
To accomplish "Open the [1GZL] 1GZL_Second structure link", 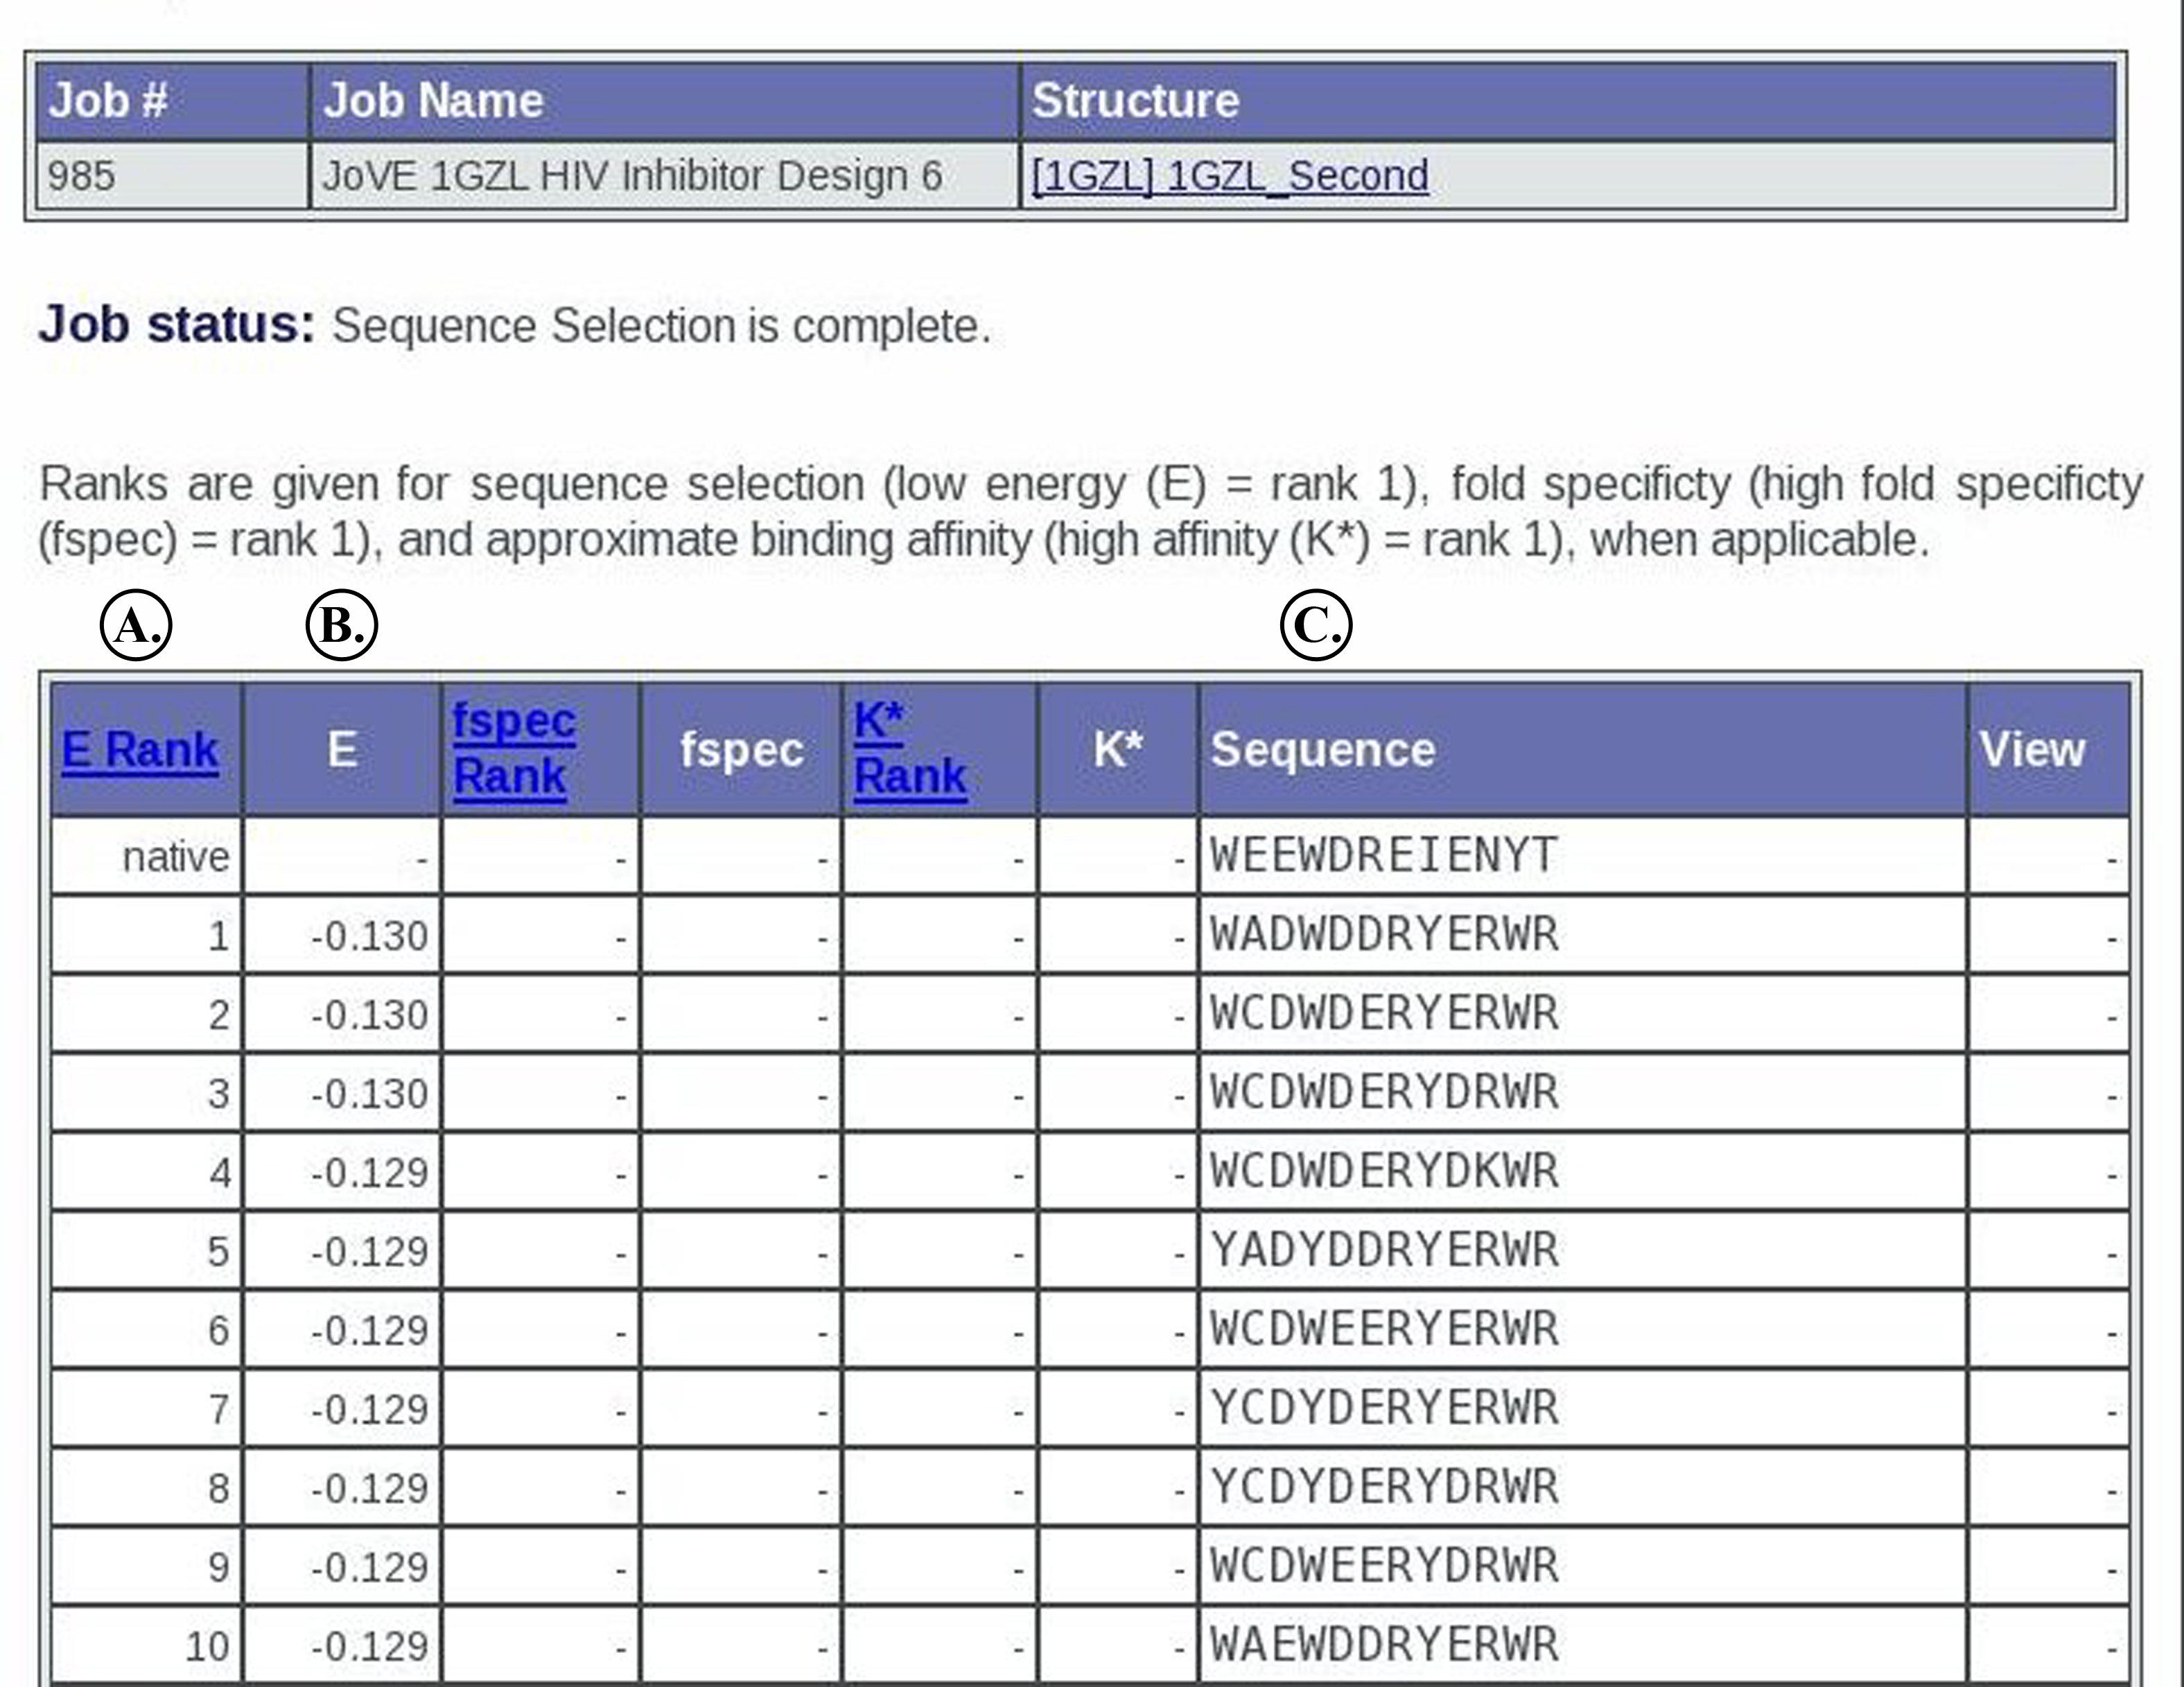I will (x=1229, y=176).
